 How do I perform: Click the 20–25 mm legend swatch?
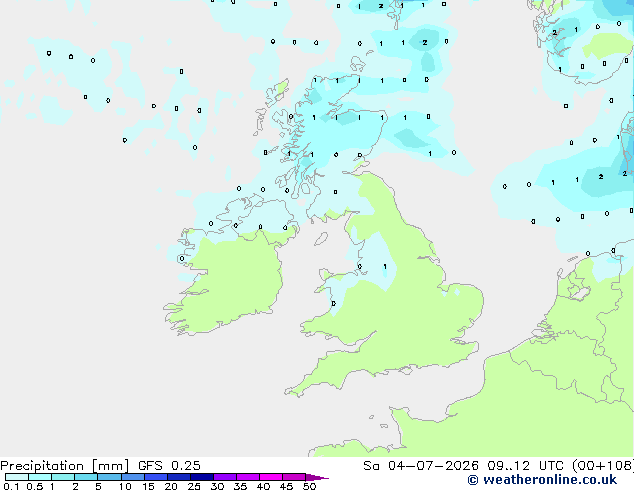click(178, 477)
